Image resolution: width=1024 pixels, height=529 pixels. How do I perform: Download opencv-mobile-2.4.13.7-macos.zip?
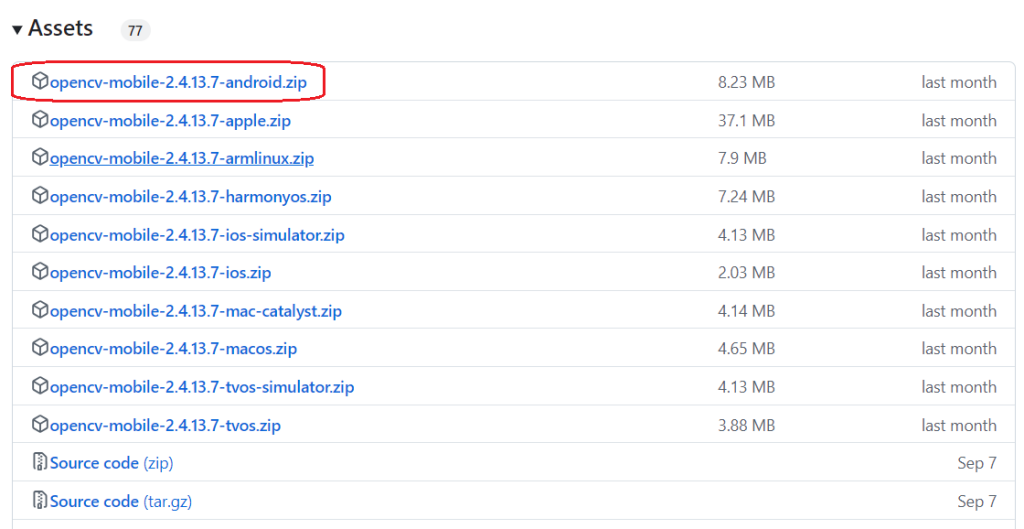173,349
